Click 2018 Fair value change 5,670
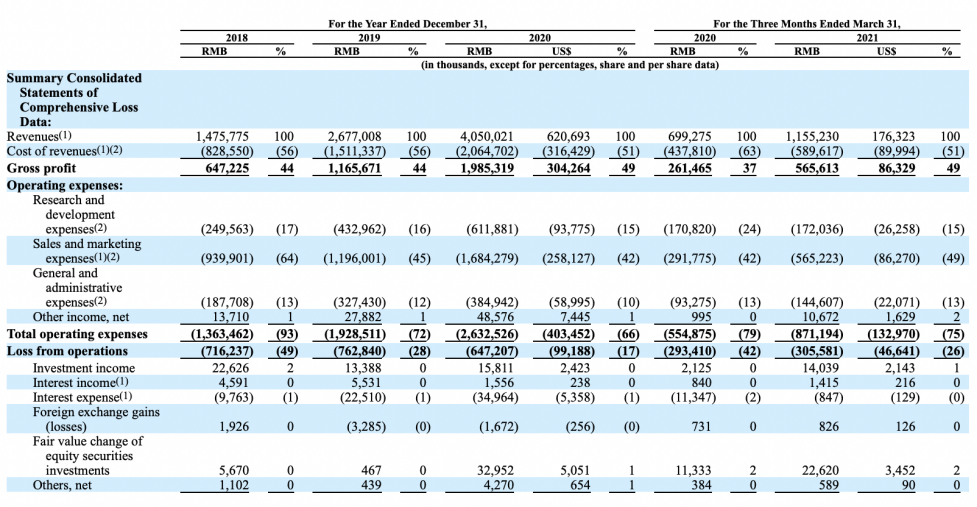This screenshot has height=507, width=977. 233,471
